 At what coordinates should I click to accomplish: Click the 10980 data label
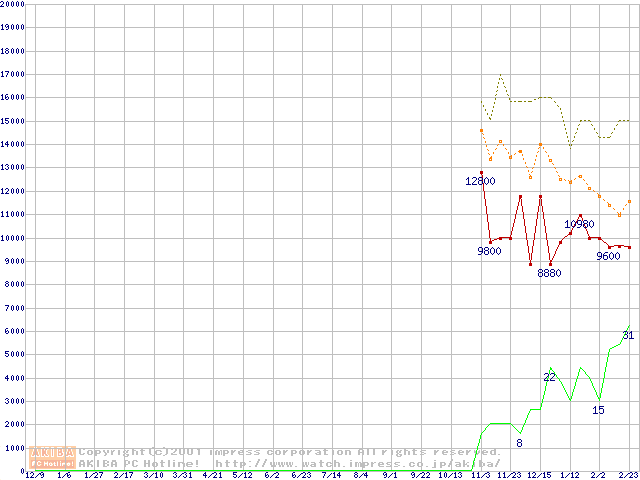(579, 224)
